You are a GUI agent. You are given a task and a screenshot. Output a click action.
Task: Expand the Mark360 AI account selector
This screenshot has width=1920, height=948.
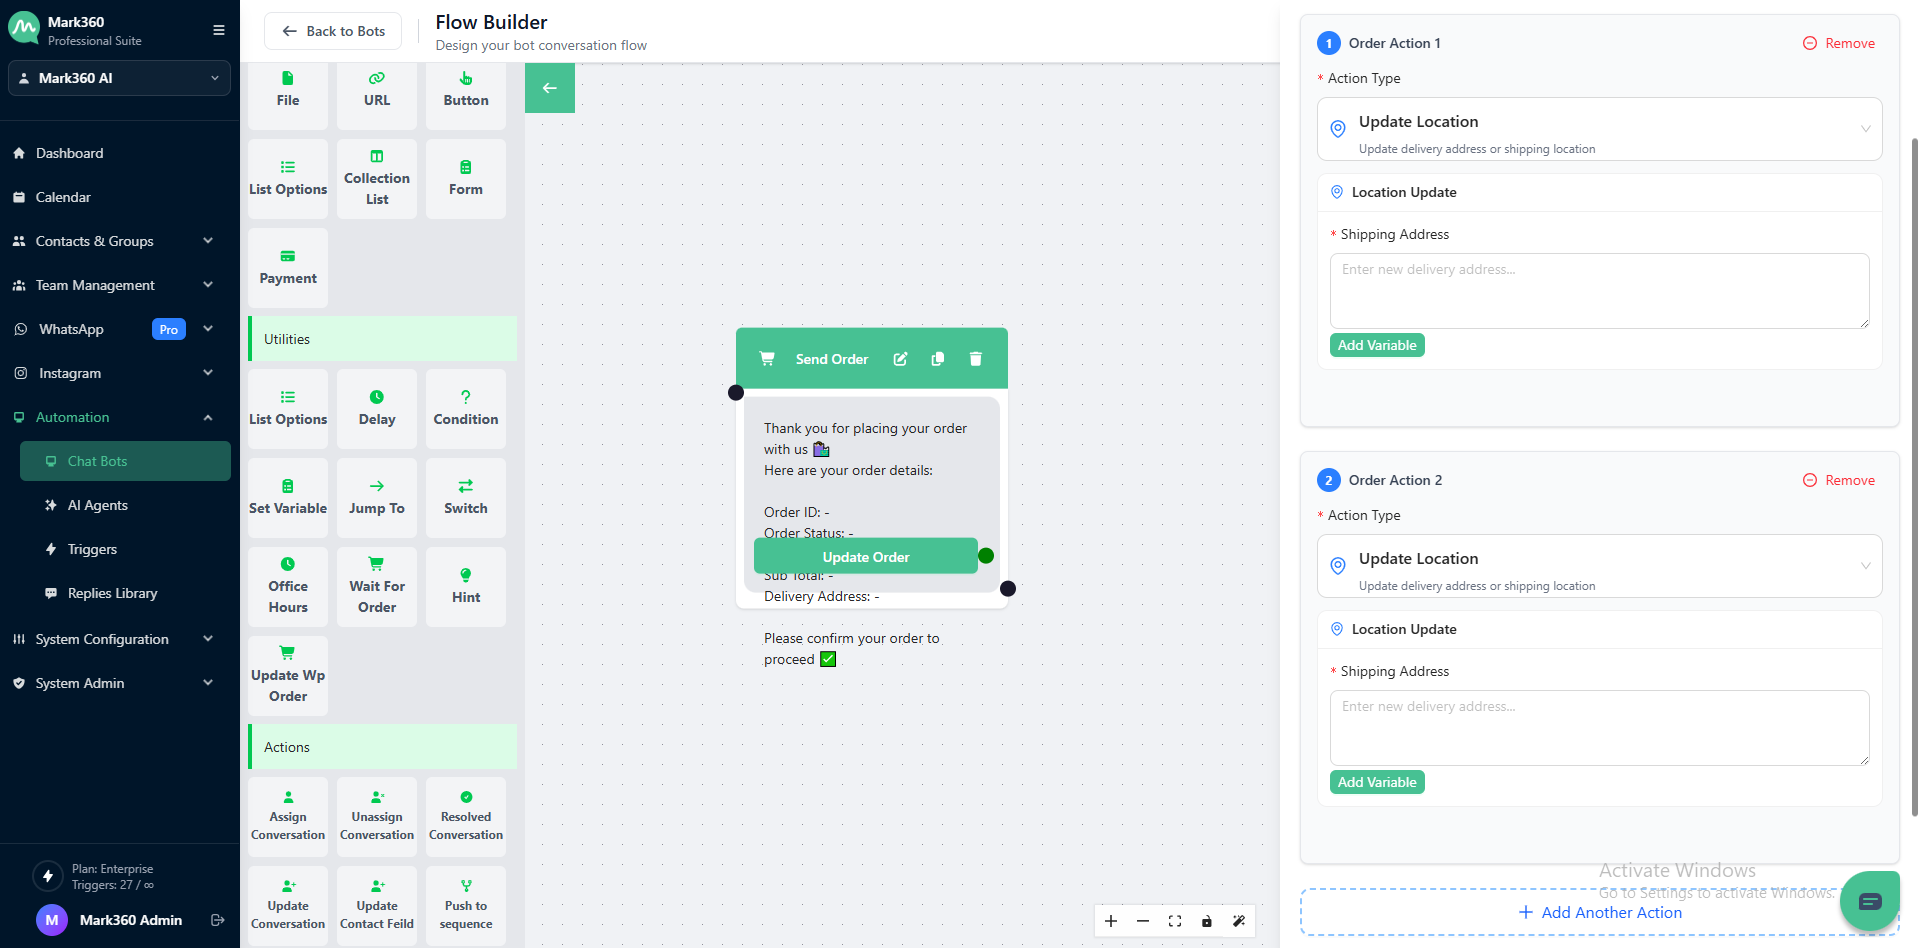point(119,78)
